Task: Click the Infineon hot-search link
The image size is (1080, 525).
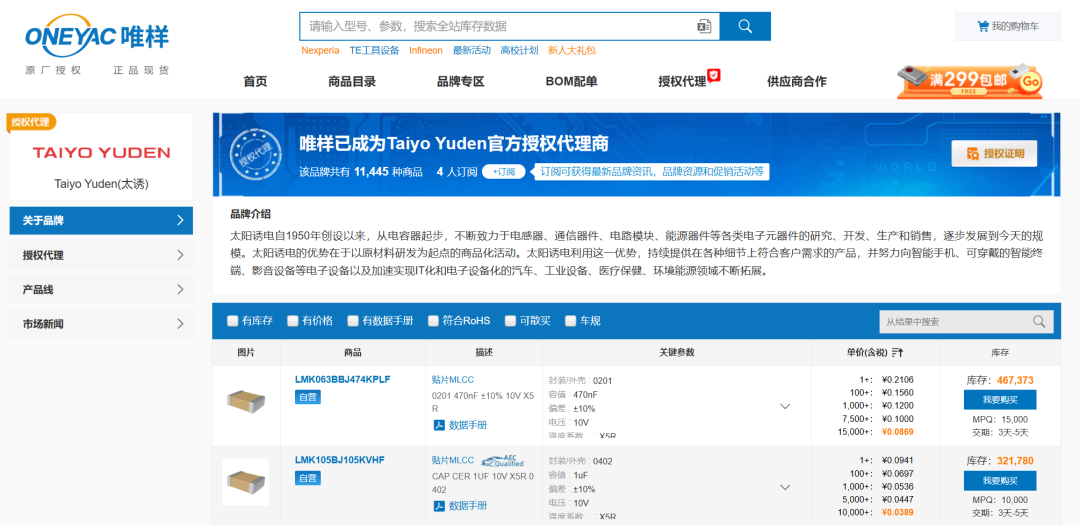Action: tap(426, 50)
